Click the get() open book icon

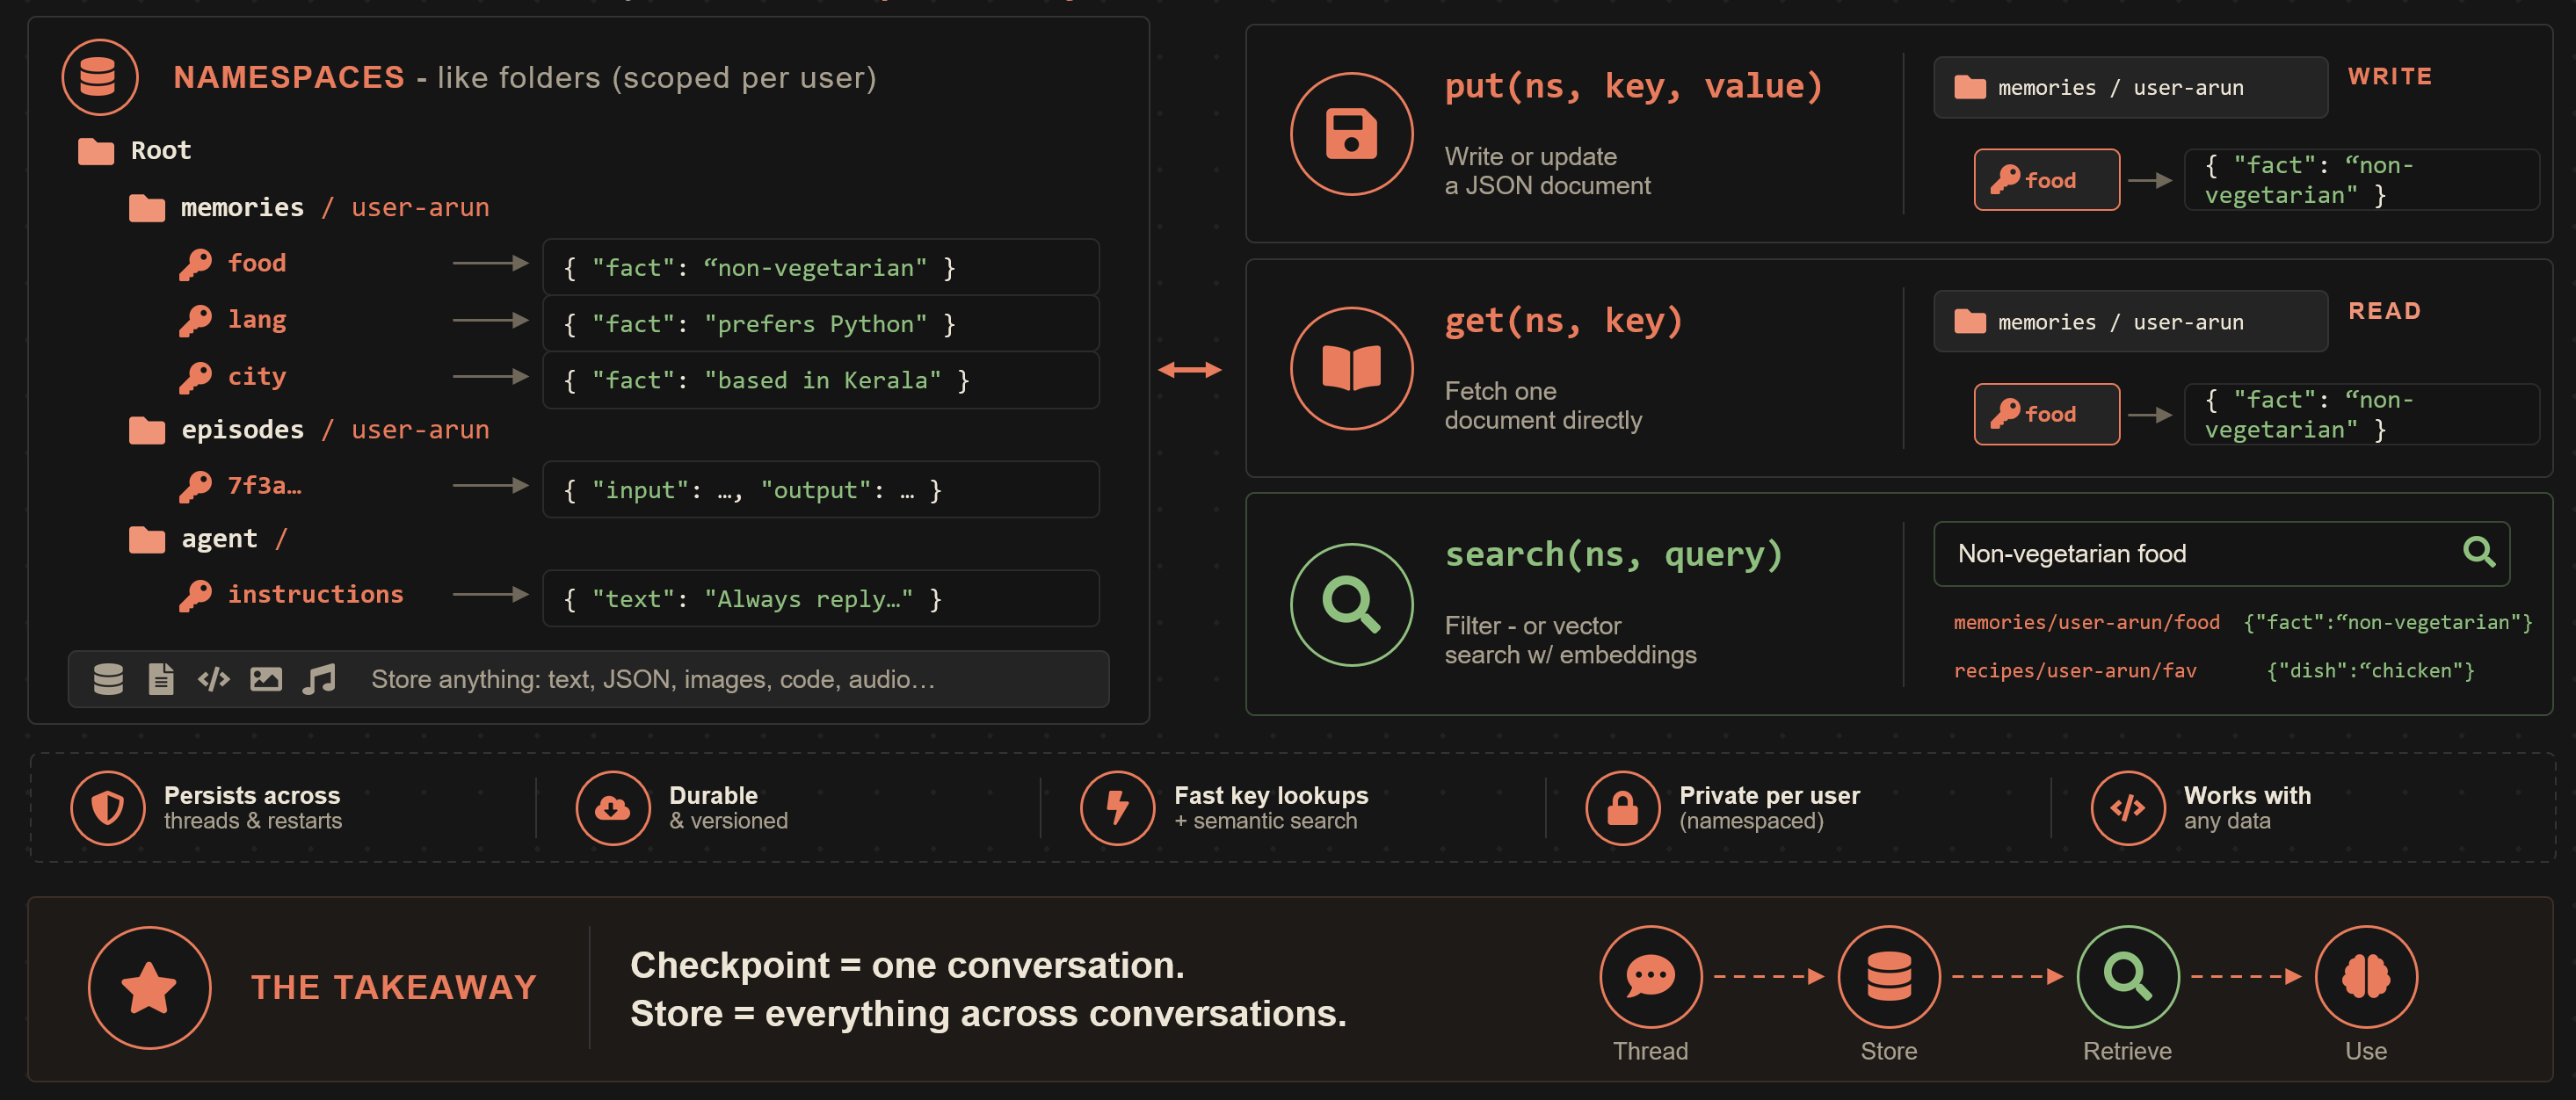pos(1351,368)
